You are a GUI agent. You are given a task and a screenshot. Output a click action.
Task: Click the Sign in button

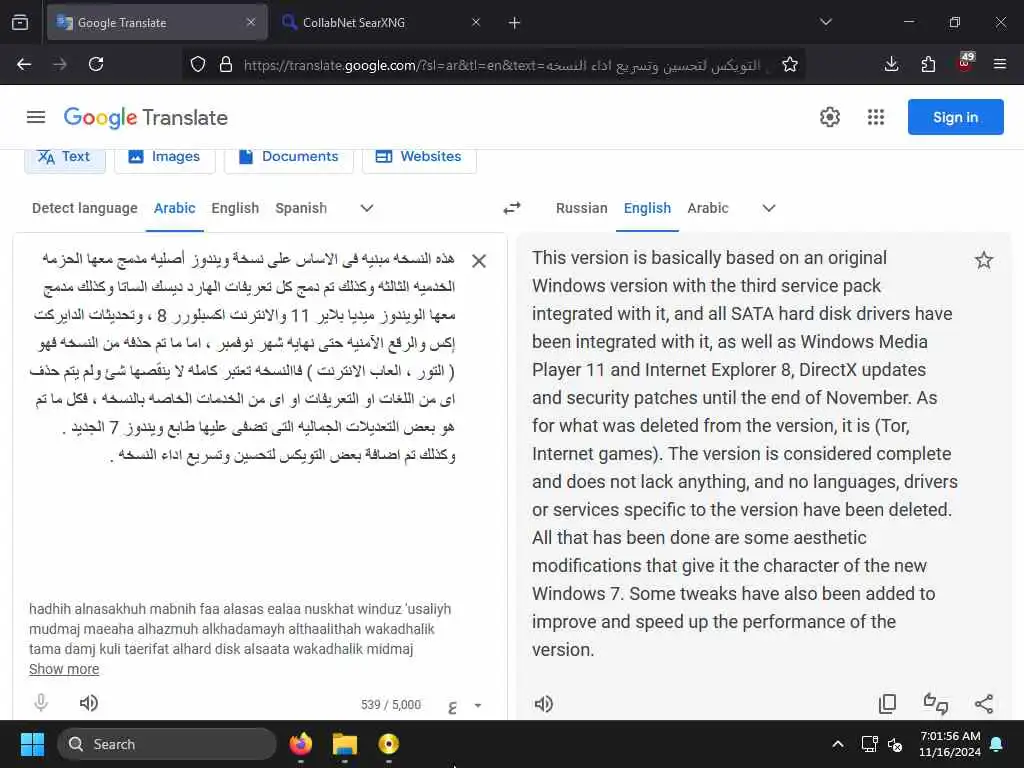point(955,118)
